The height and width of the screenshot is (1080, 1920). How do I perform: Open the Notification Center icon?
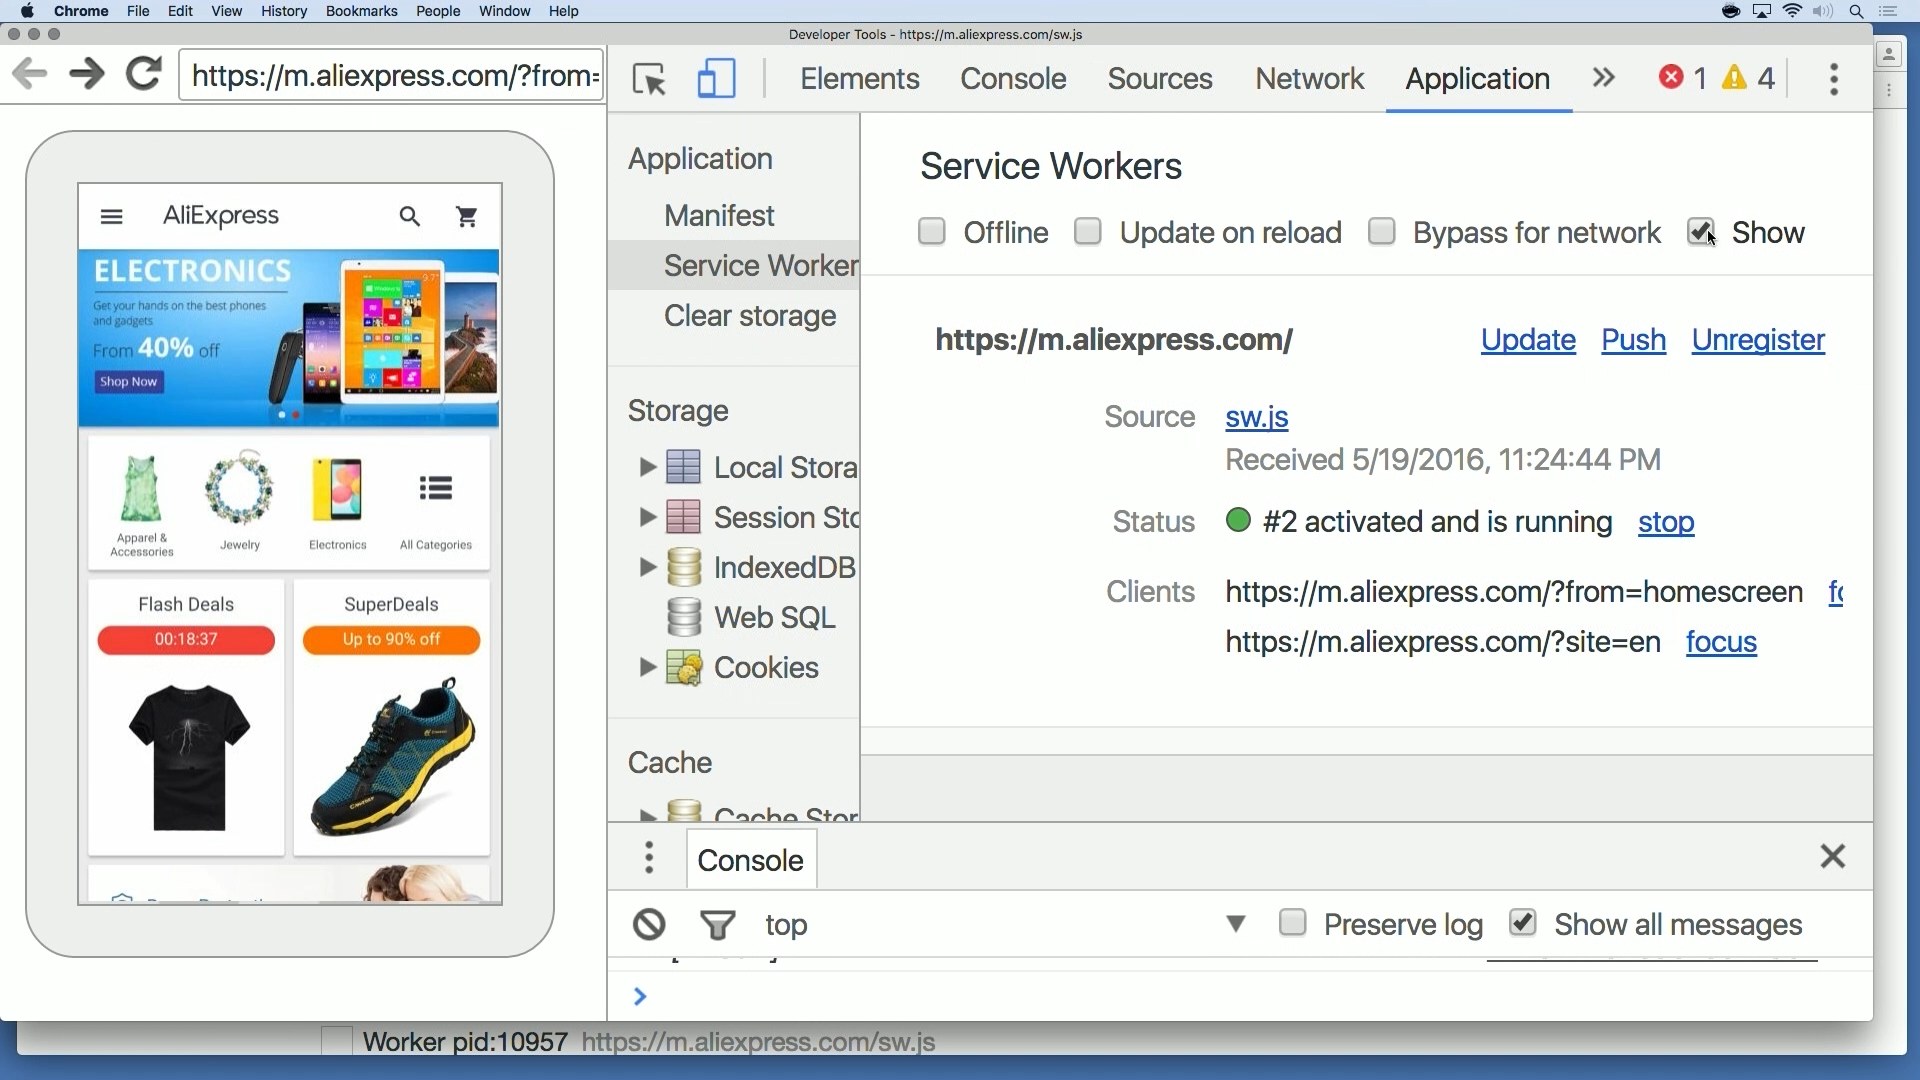point(1889,11)
